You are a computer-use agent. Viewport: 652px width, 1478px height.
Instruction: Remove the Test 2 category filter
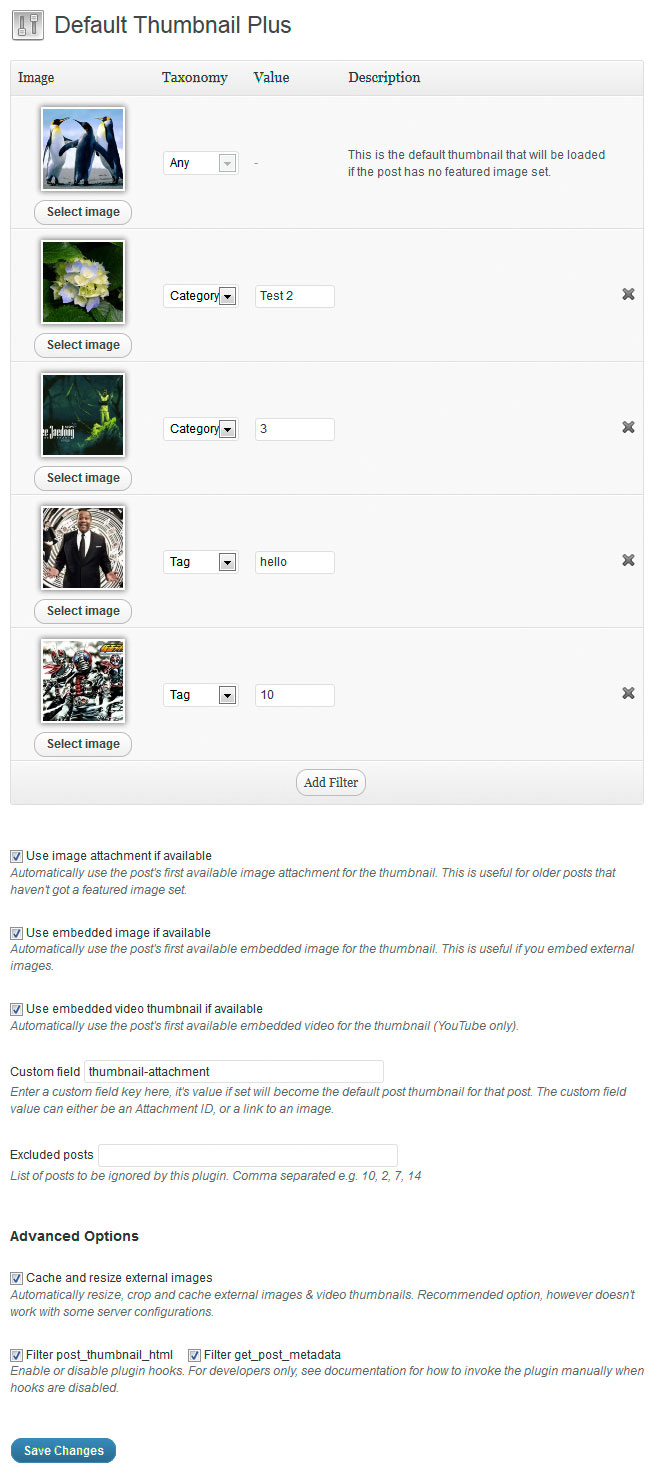click(628, 294)
